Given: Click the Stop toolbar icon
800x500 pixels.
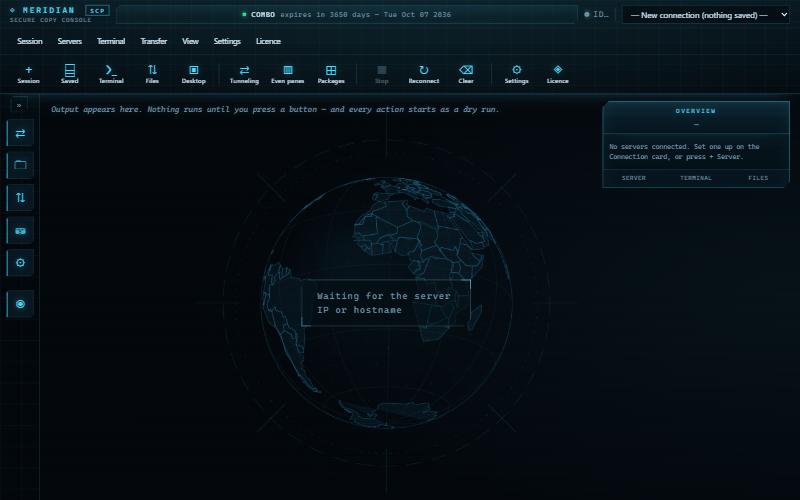Looking at the screenshot, I should point(382,74).
